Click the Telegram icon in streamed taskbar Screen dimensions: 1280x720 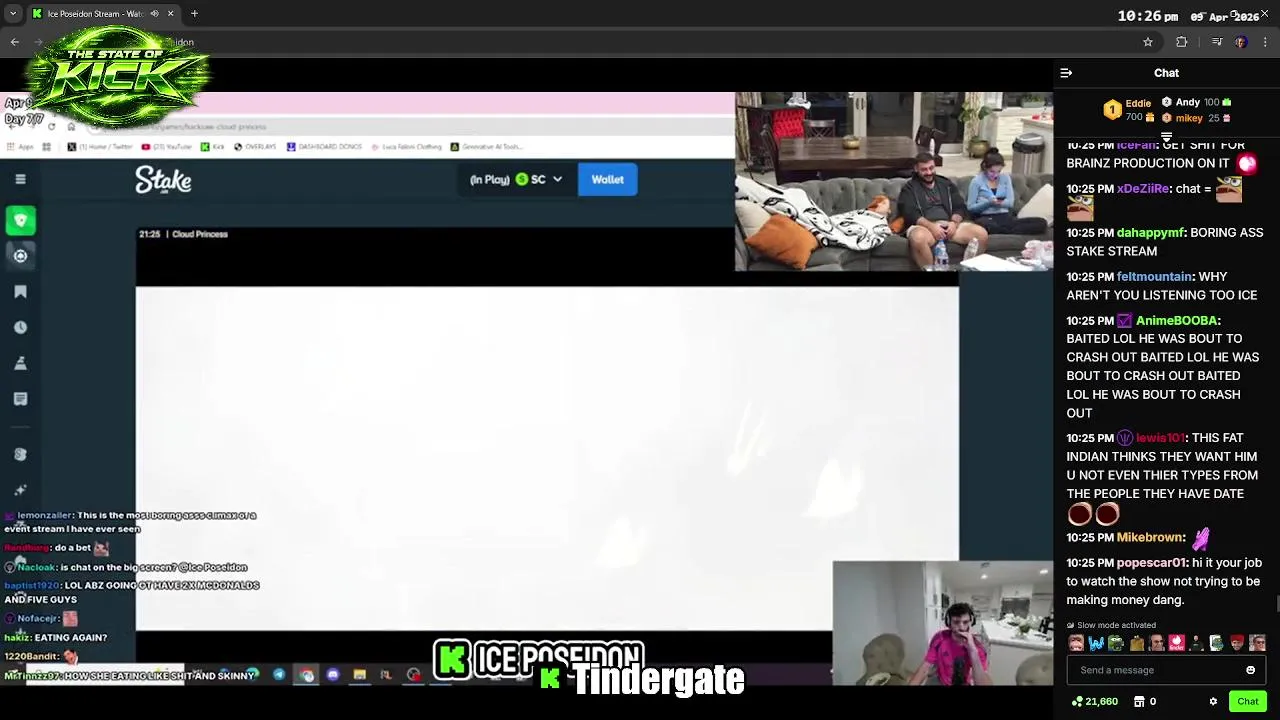279,675
